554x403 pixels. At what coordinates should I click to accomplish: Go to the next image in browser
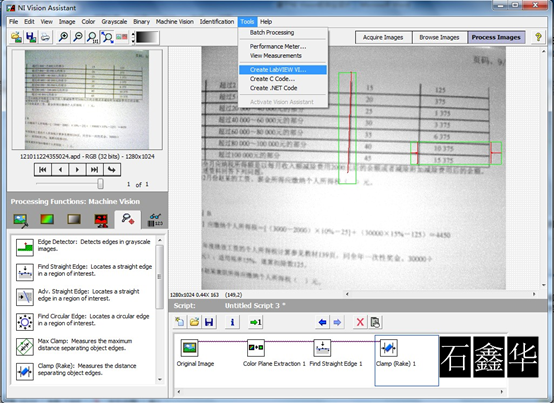pyautogui.click(x=77, y=170)
